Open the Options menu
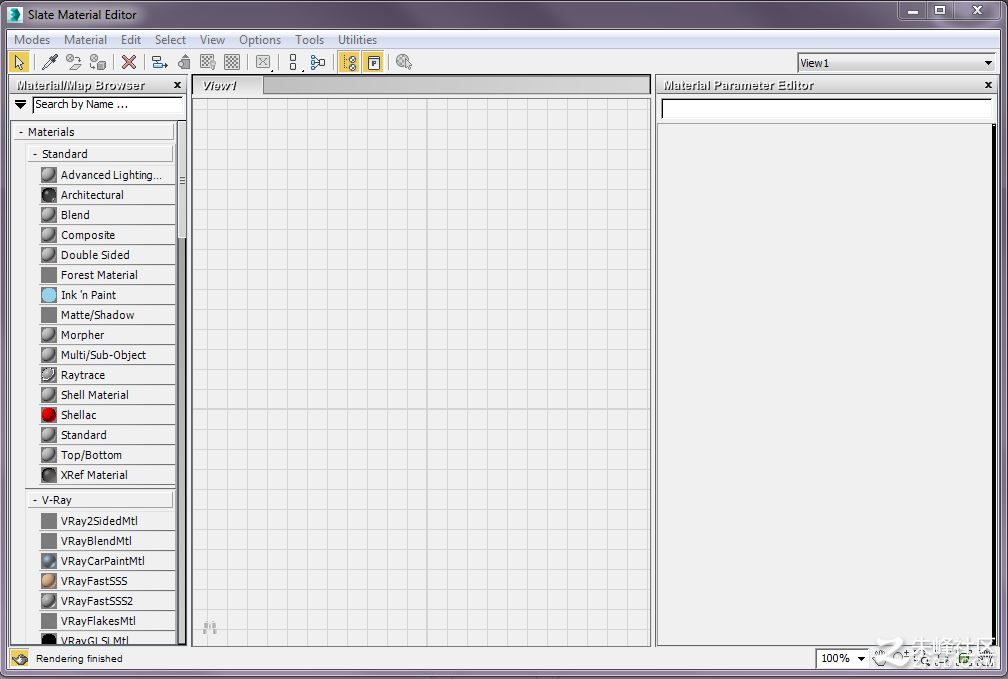The image size is (1008, 679). click(260, 40)
